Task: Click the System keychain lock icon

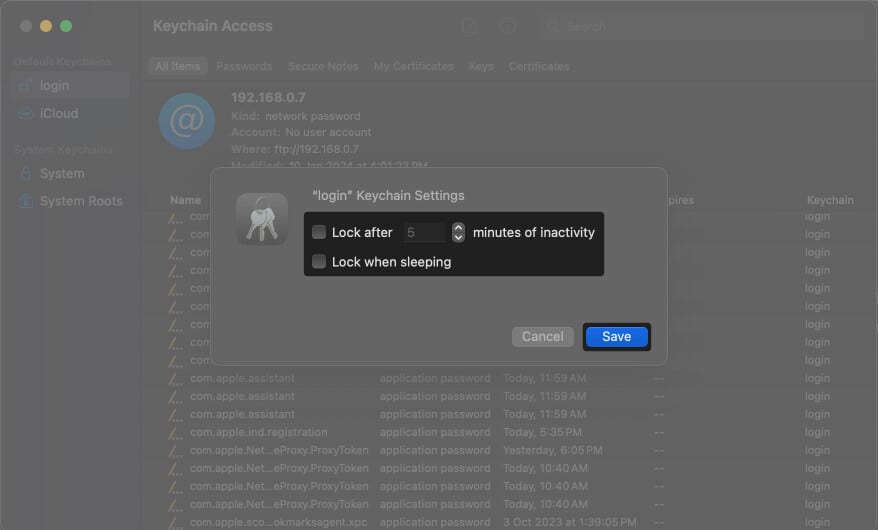Action: (x=25, y=173)
